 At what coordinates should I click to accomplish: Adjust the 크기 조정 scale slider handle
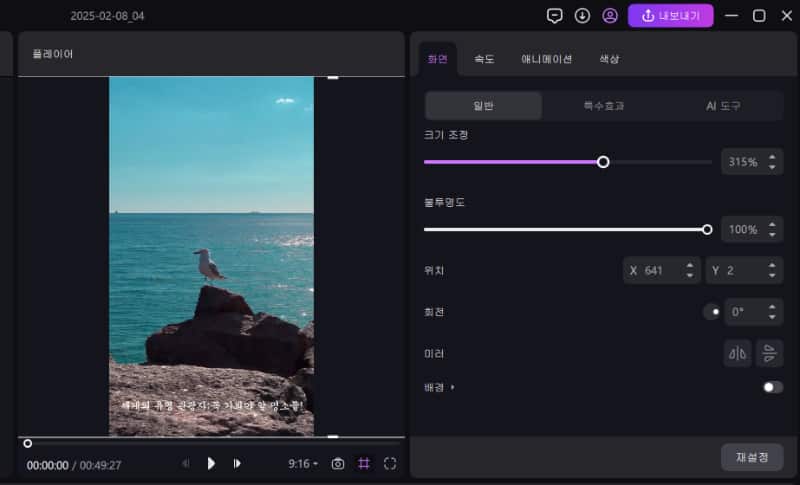(x=603, y=162)
